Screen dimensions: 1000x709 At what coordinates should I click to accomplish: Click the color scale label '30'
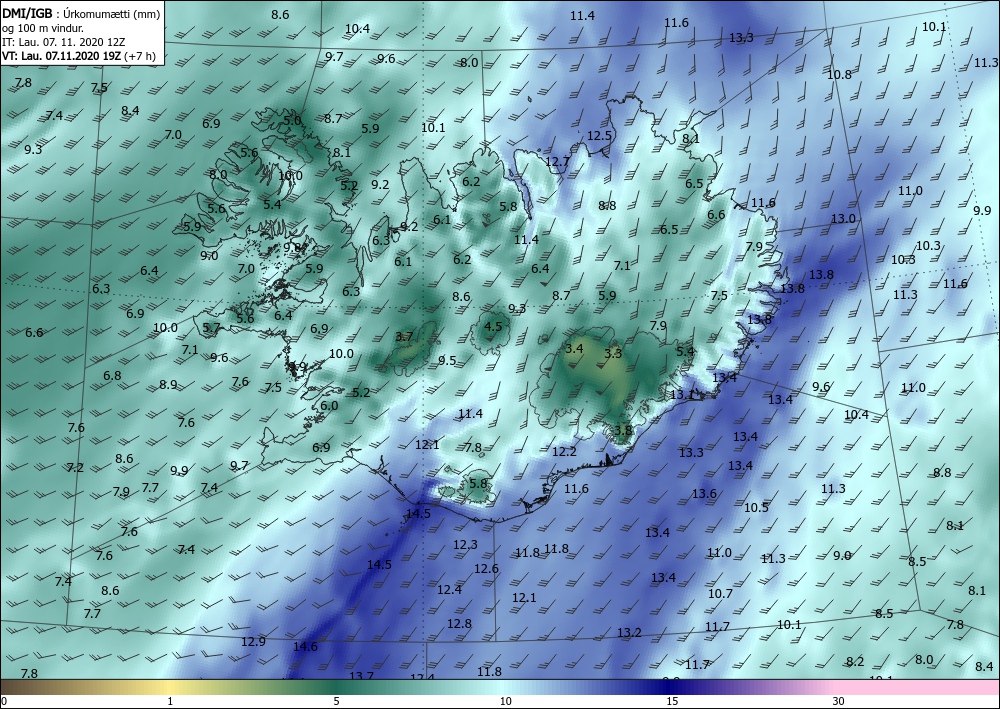click(839, 701)
